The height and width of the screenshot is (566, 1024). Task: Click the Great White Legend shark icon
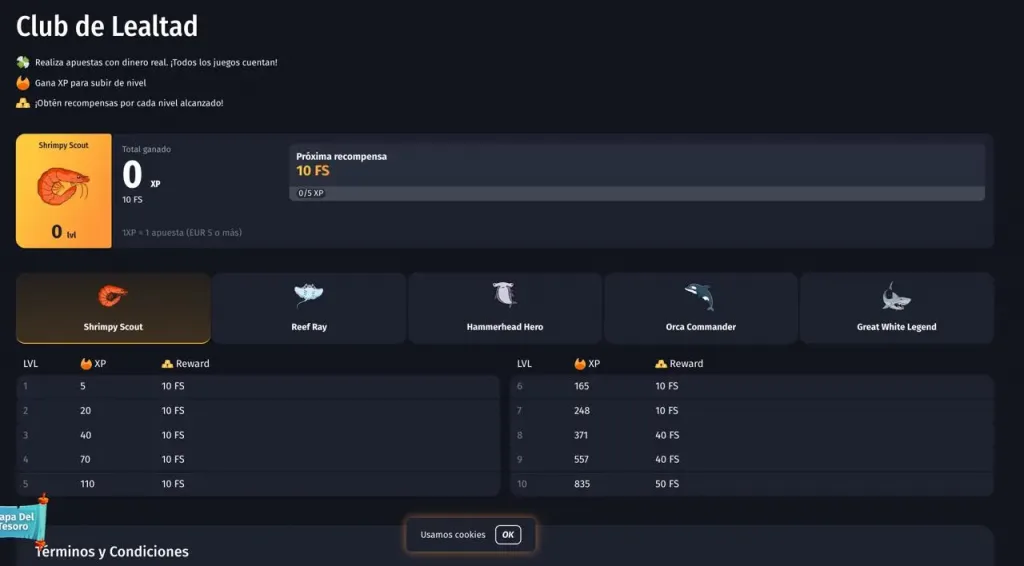896,296
